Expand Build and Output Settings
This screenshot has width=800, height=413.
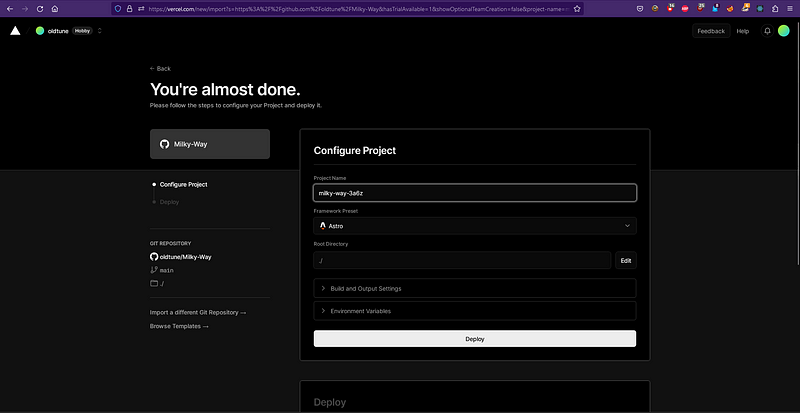click(474, 288)
